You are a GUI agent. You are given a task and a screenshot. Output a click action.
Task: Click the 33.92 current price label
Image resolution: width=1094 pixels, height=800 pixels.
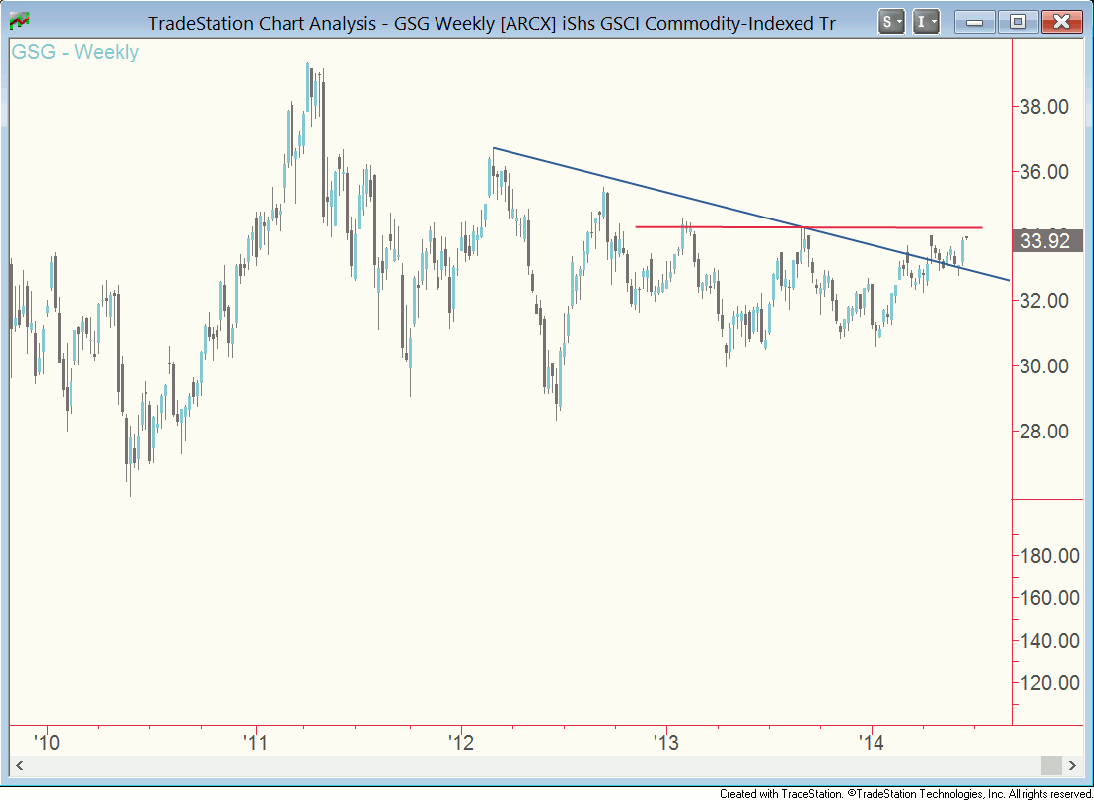click(1047, 240)
